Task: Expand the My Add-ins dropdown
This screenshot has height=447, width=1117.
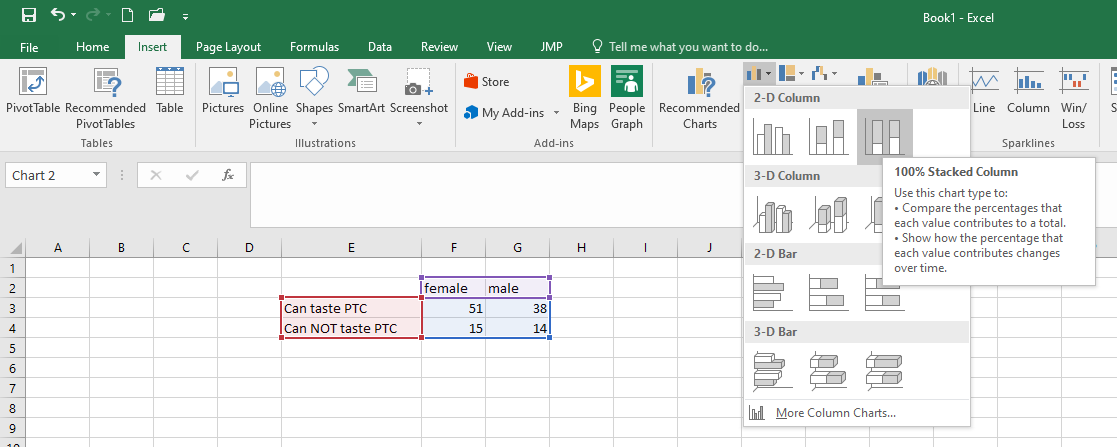Action: [557, 113]
